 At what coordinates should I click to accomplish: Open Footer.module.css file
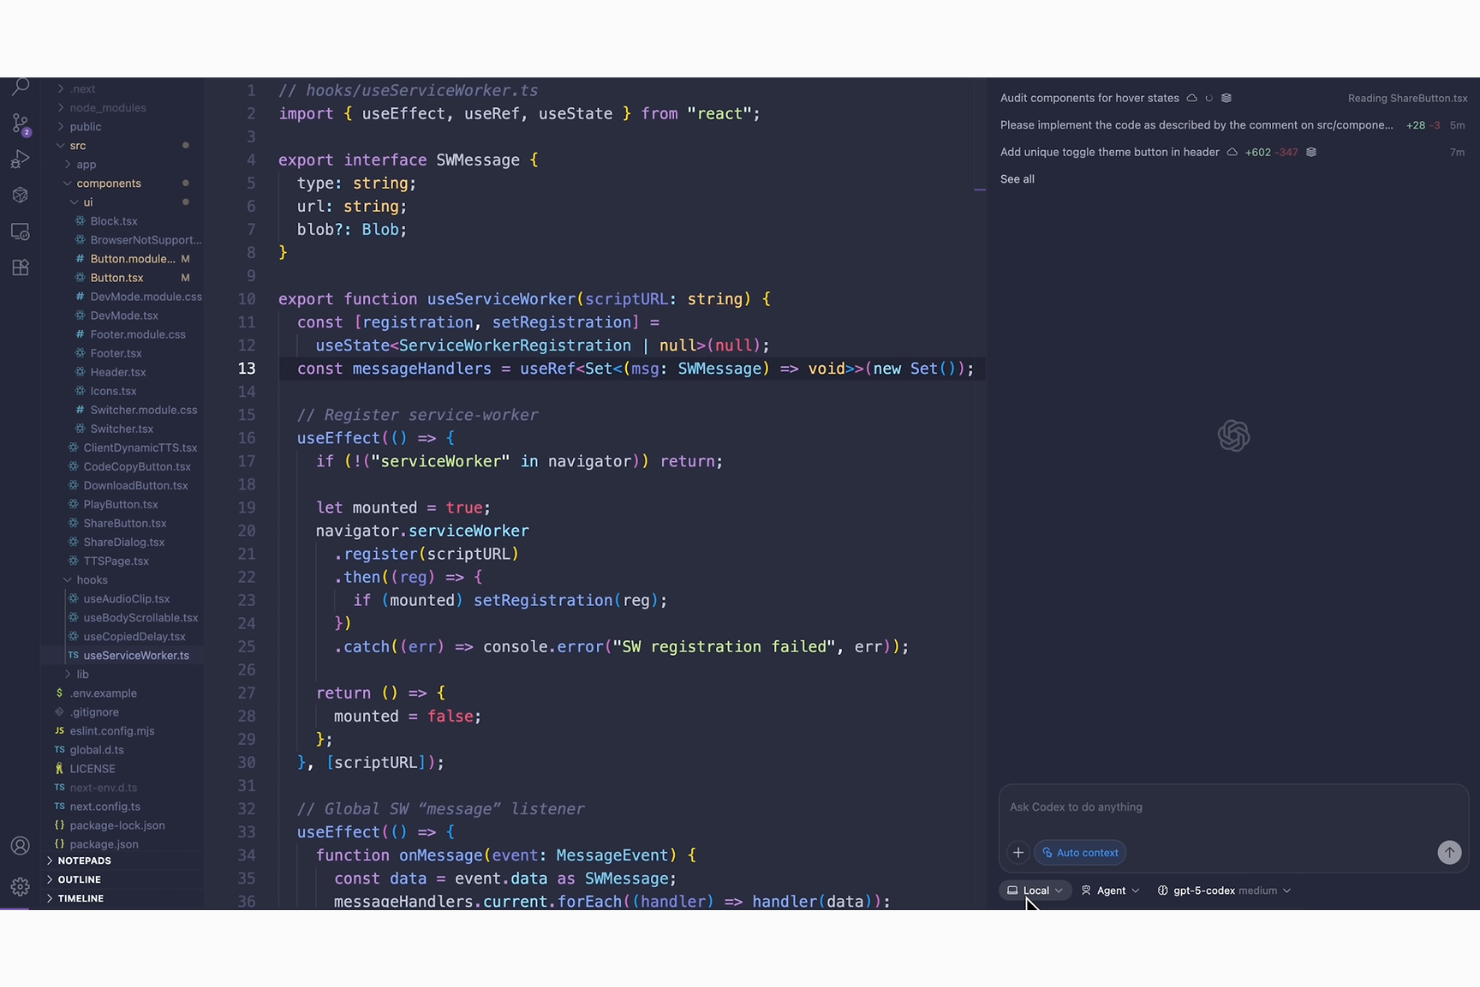tap(137, 335)
